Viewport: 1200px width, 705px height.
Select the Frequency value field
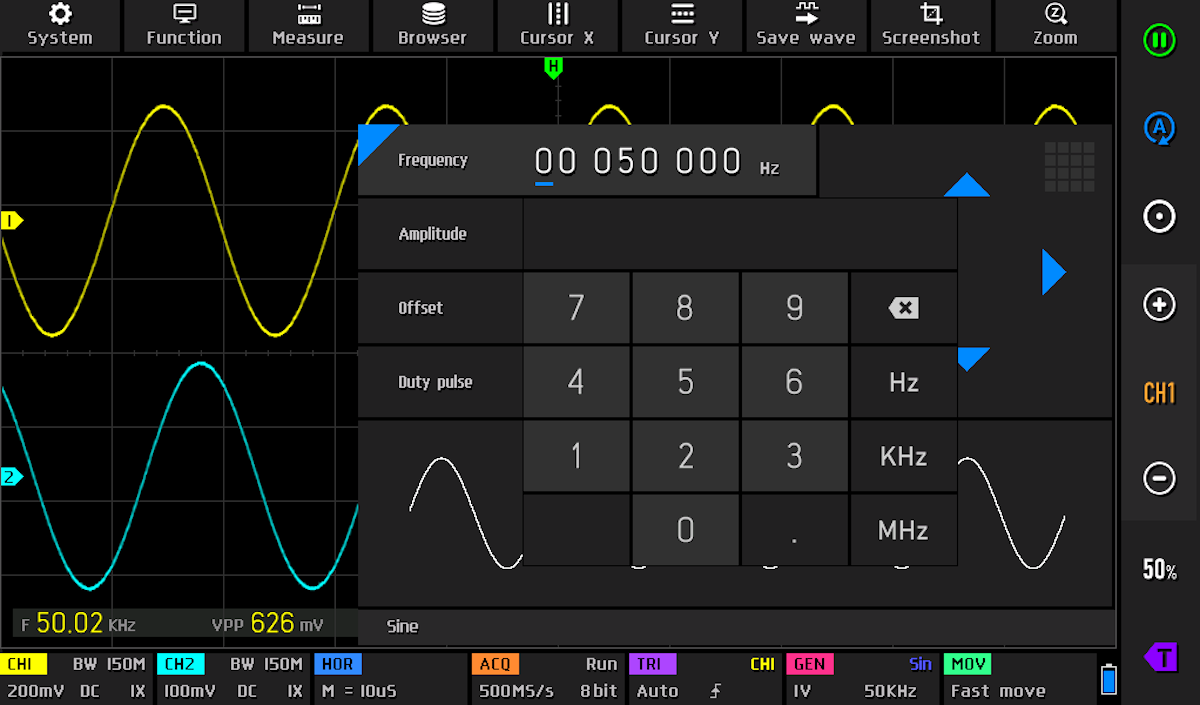tap(640, 161)
